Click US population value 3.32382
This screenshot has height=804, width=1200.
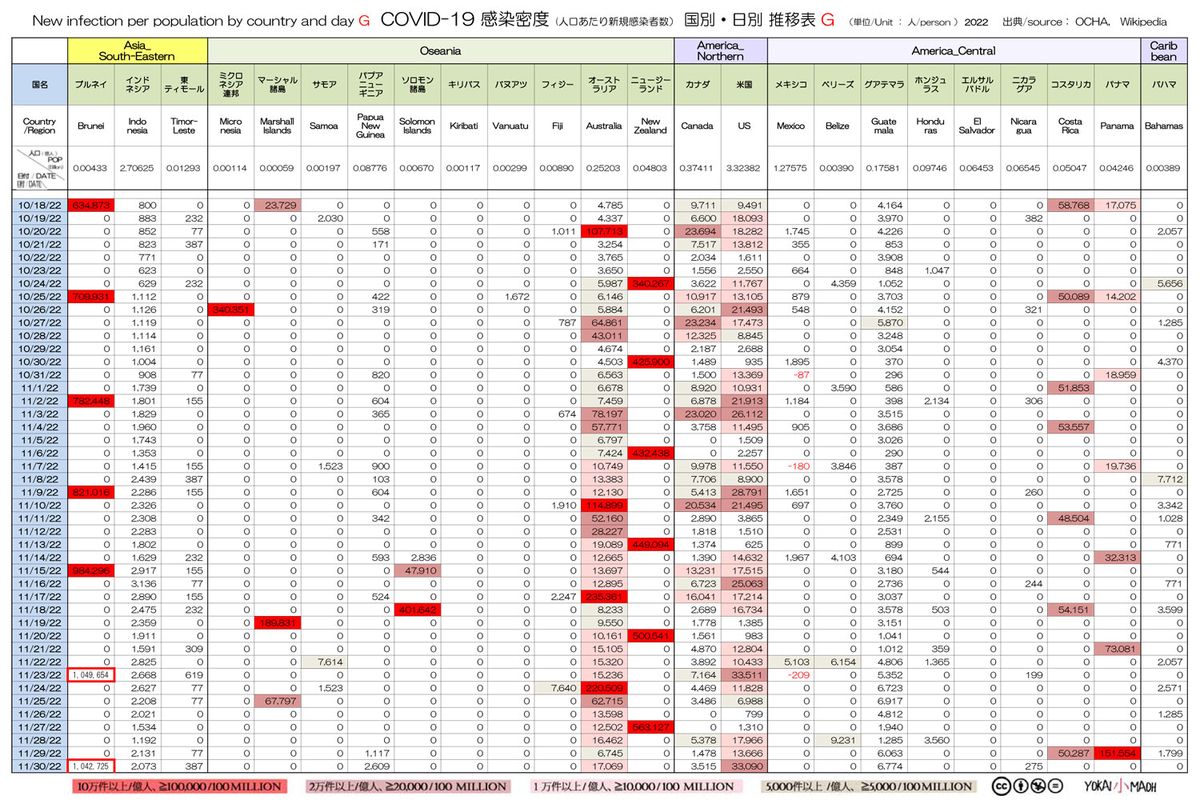[743, 169]
